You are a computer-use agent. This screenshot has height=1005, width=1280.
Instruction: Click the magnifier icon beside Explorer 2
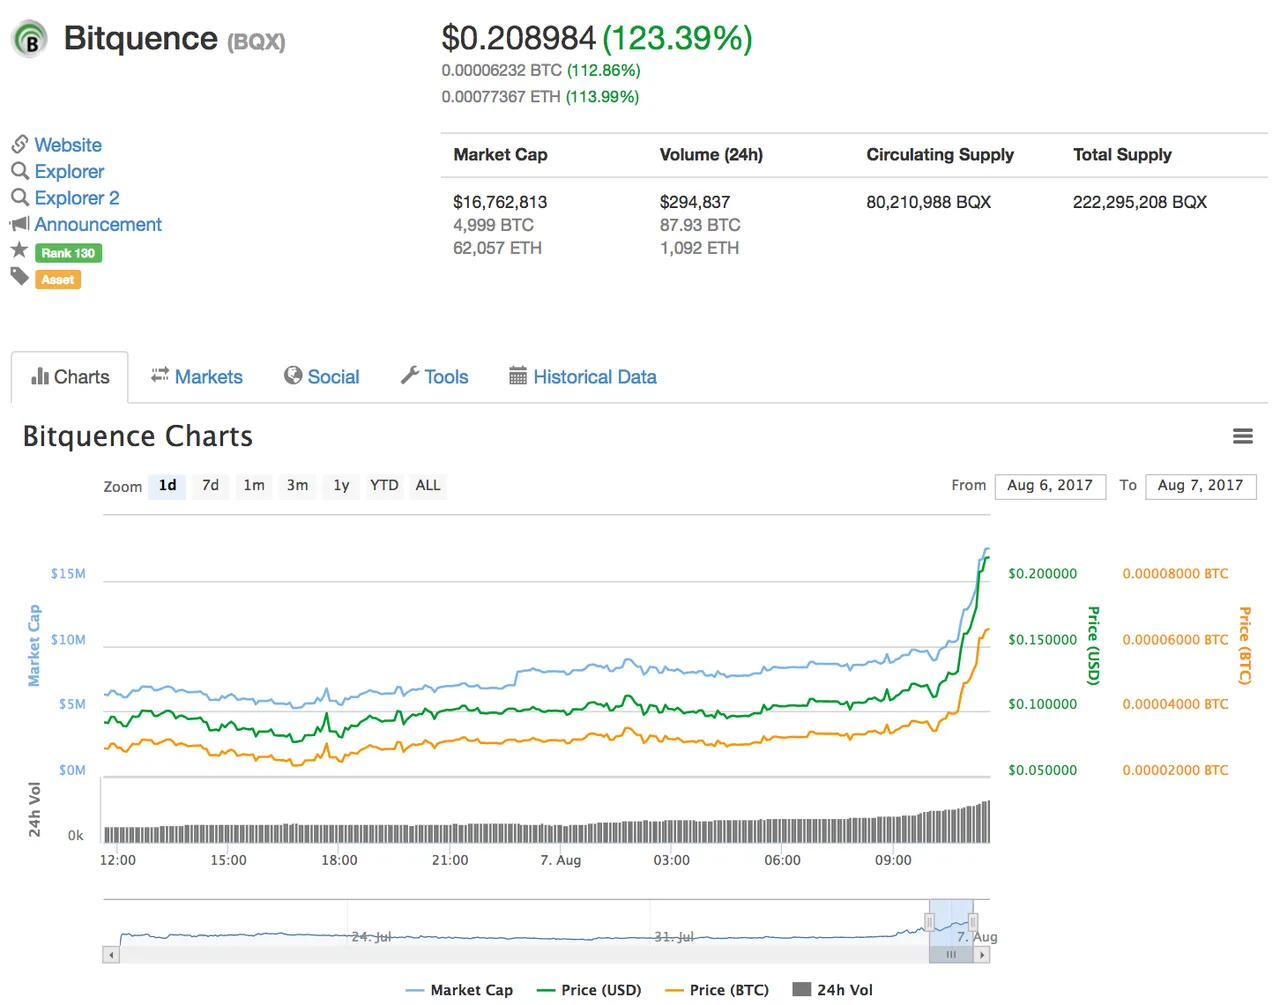coord(19,197)
